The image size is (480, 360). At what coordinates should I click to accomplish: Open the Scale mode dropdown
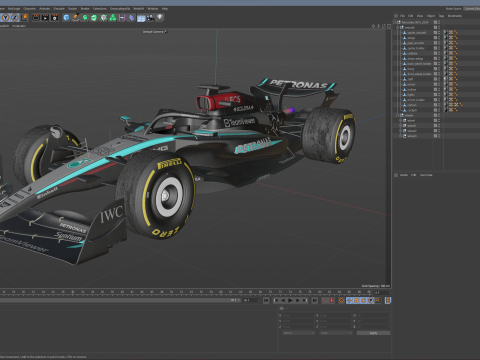pos(336,333)
